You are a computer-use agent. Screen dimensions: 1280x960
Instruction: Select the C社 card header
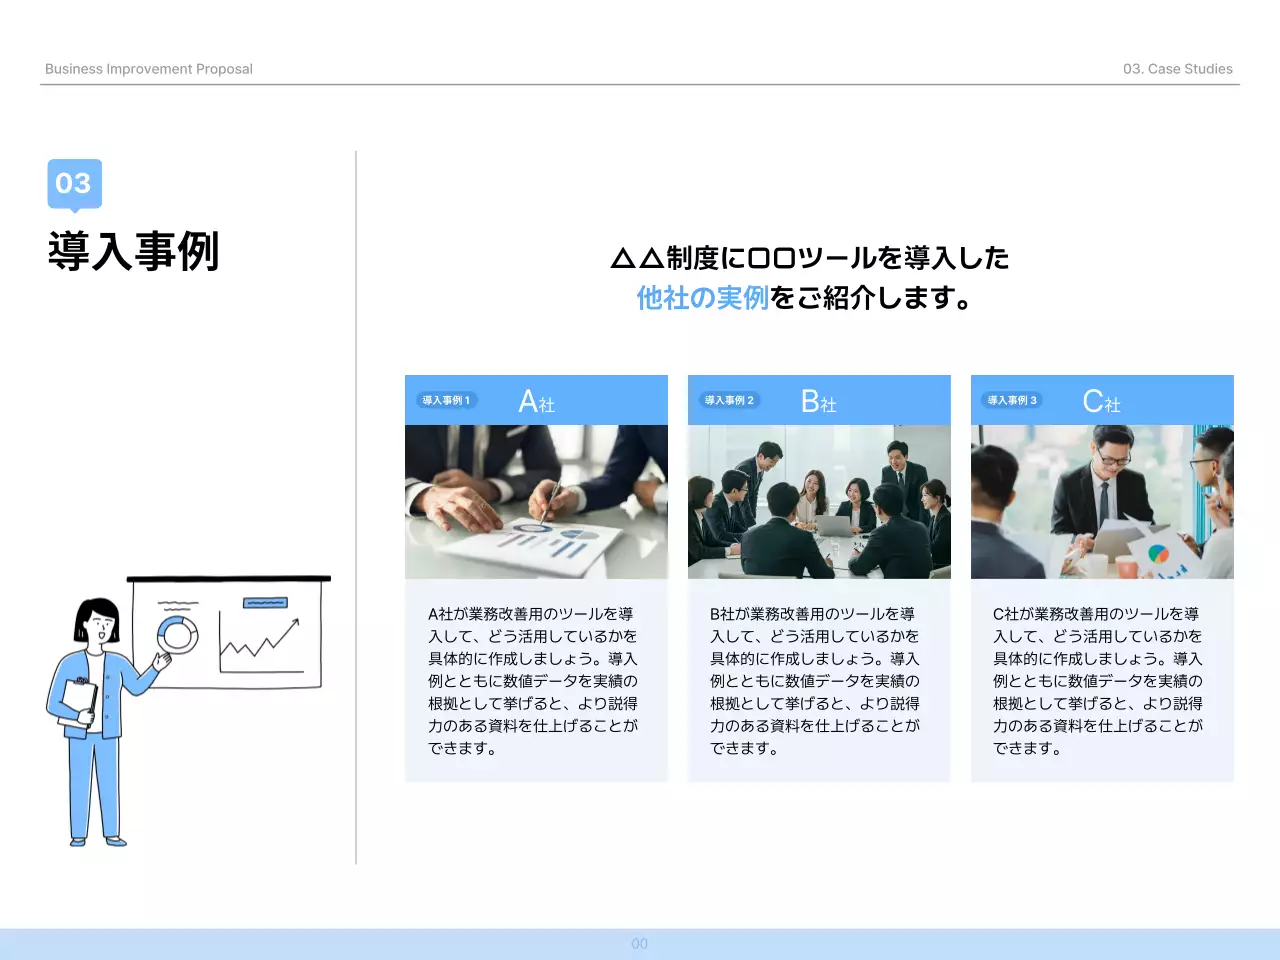pyautogui.click(x=1102, y=401)
